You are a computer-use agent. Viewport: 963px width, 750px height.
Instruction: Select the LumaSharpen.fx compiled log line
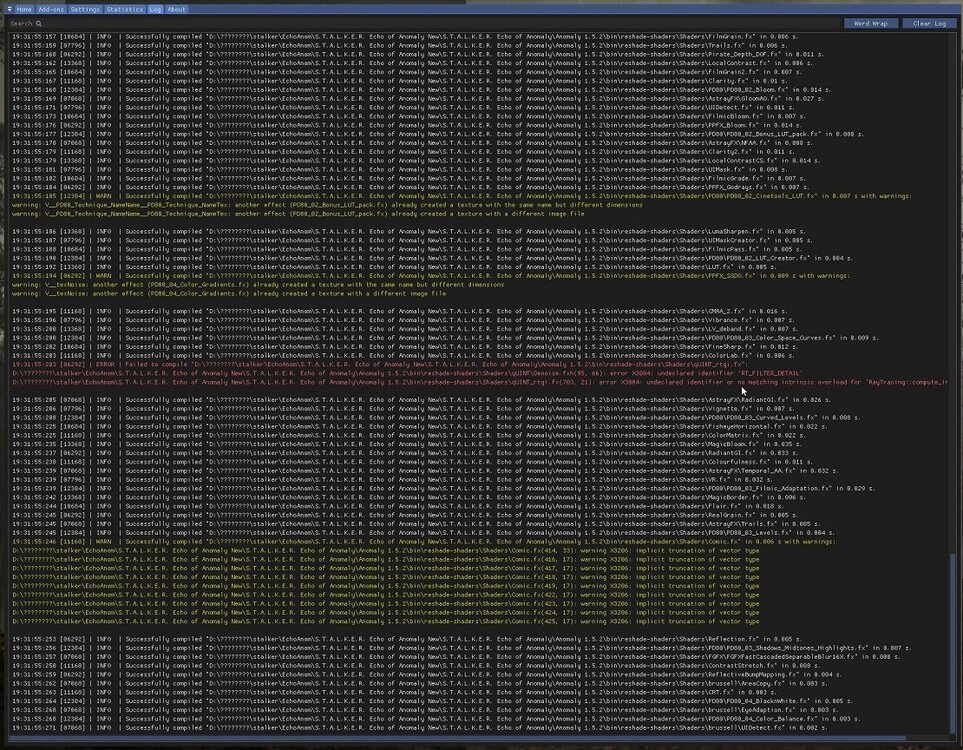tap(400, 231)
